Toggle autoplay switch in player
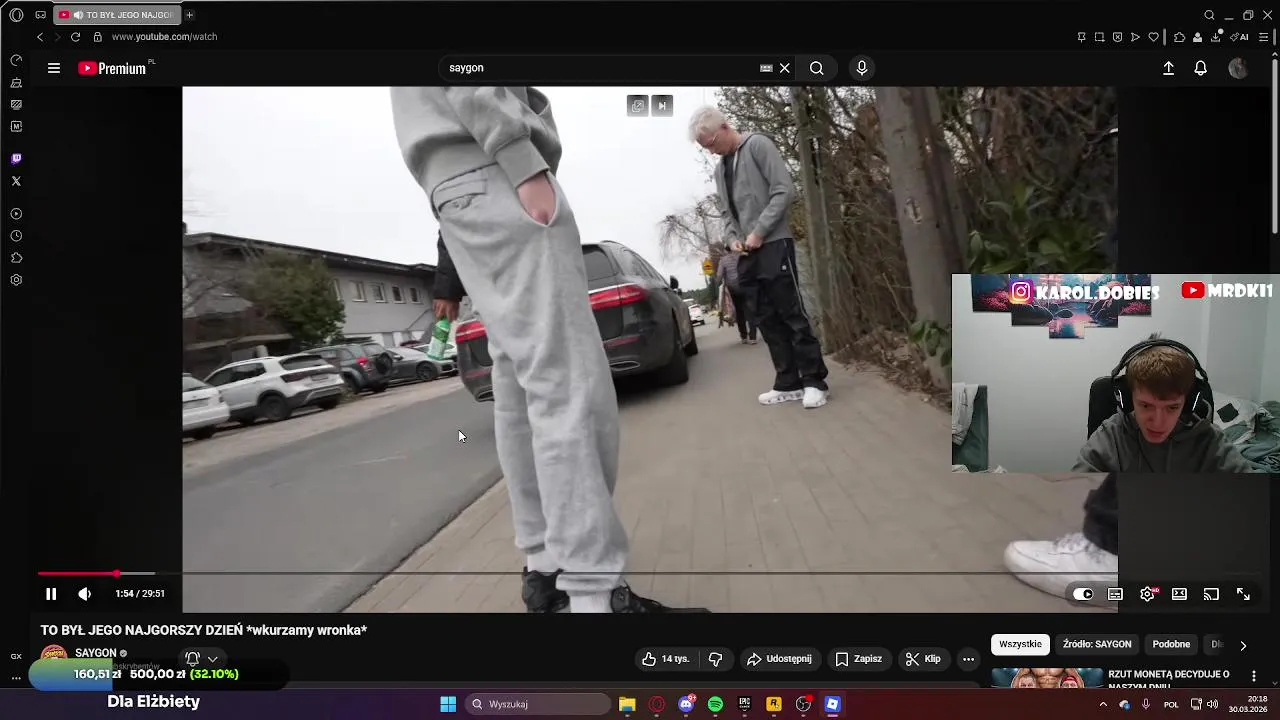Screen dimensions: 1280x720 point(1083,594)
